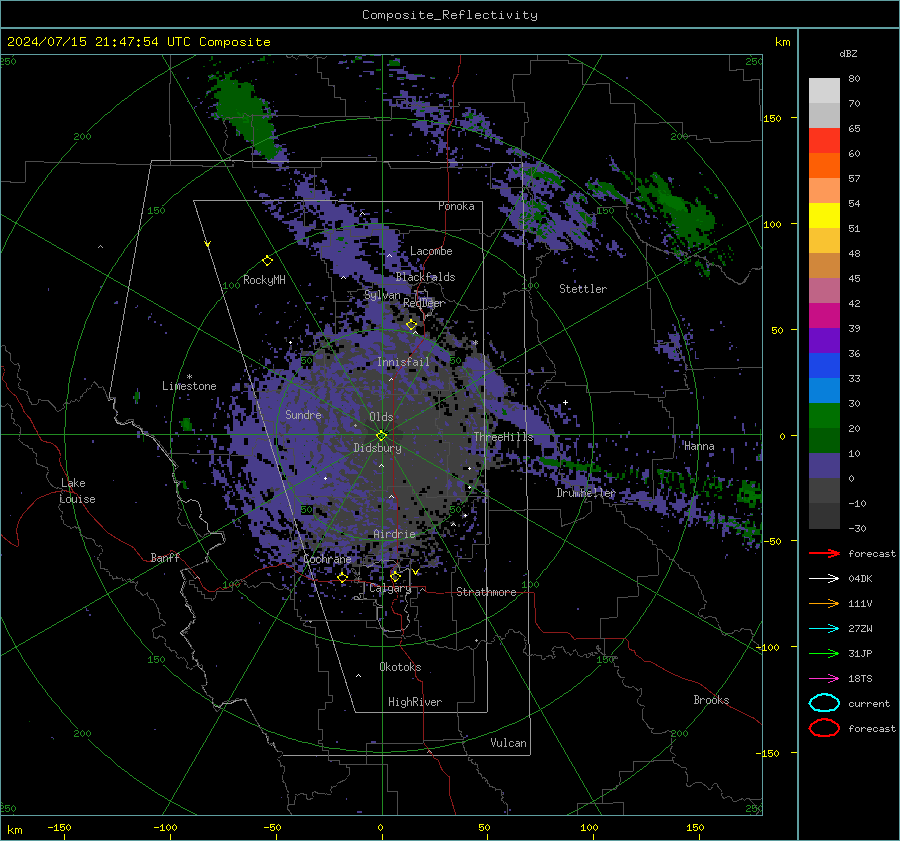Click the 04DK legend label
Viewport: 900px width, 841px height.
pyautogui.click(x=860, y=579)
